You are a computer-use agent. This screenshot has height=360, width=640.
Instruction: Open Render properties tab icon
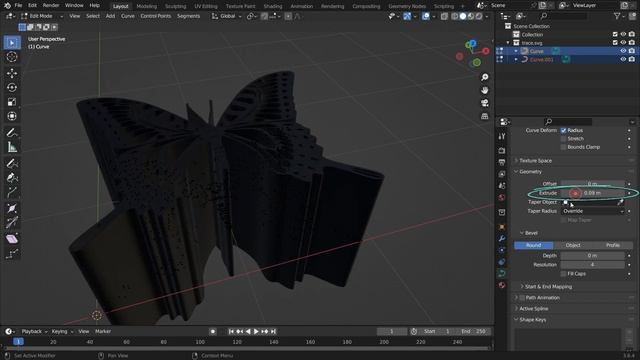(x=502, y=151)
